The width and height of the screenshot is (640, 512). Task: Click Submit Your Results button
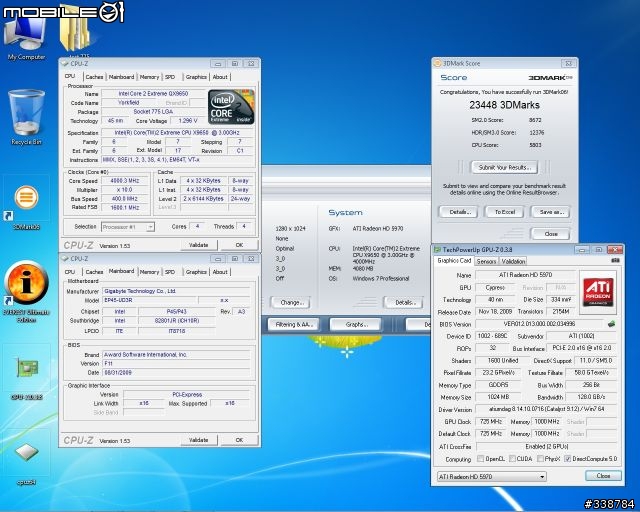pos(504,167)
